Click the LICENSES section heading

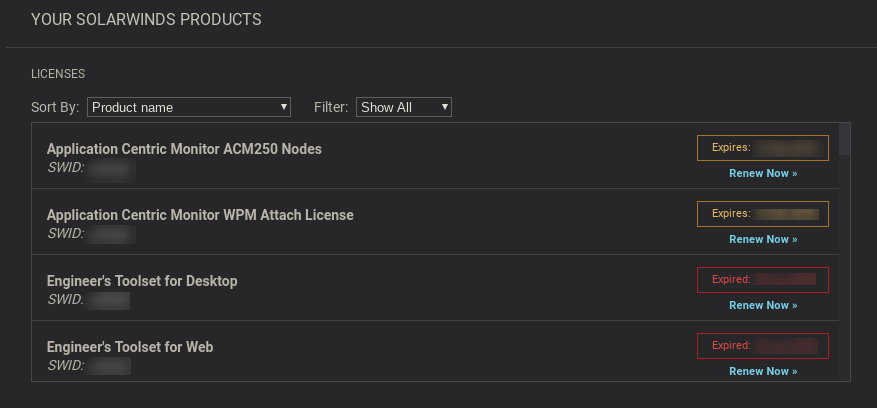pyautogui.click(x=58, y=74)
